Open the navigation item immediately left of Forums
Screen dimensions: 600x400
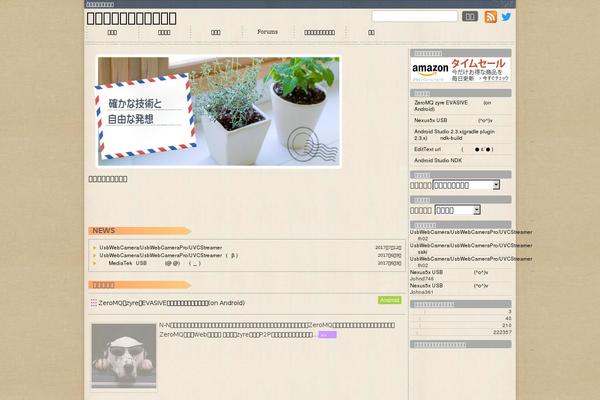[x=216, y=33]
